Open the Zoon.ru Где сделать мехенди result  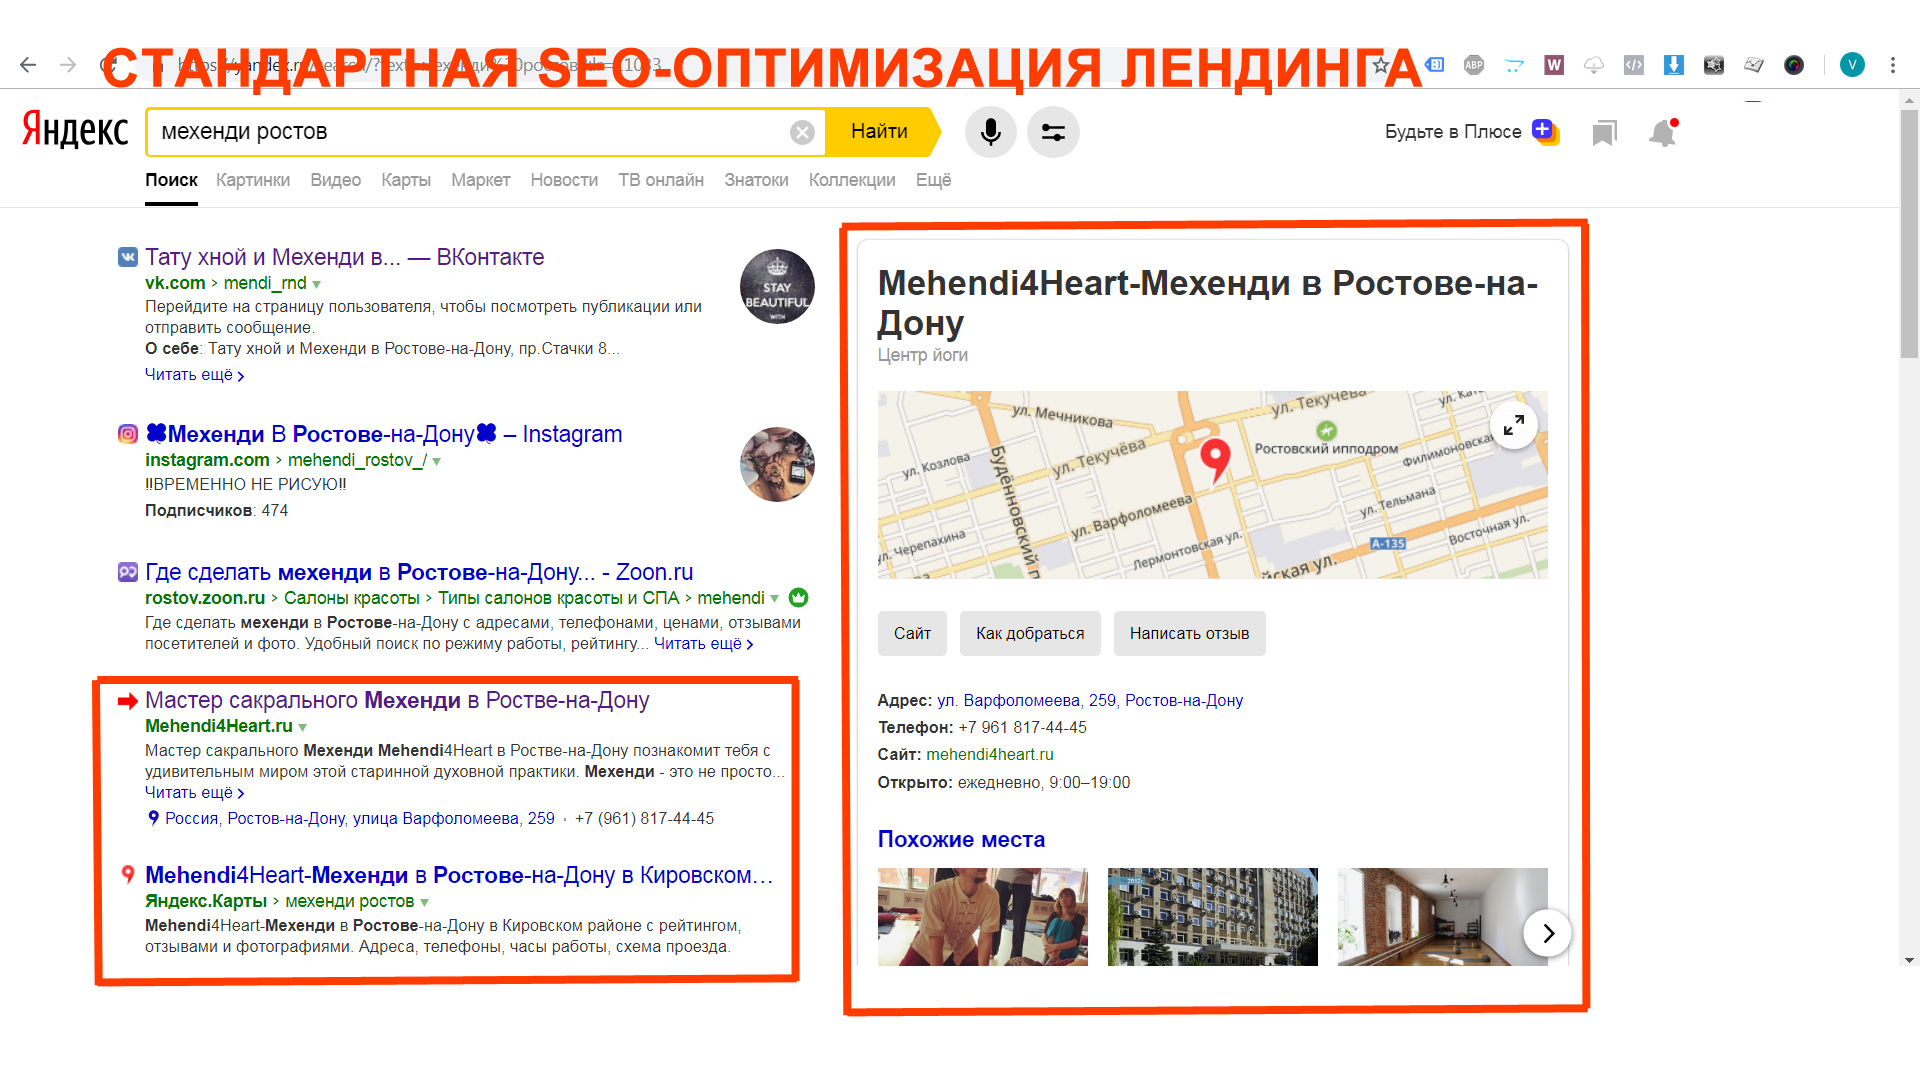419,572
